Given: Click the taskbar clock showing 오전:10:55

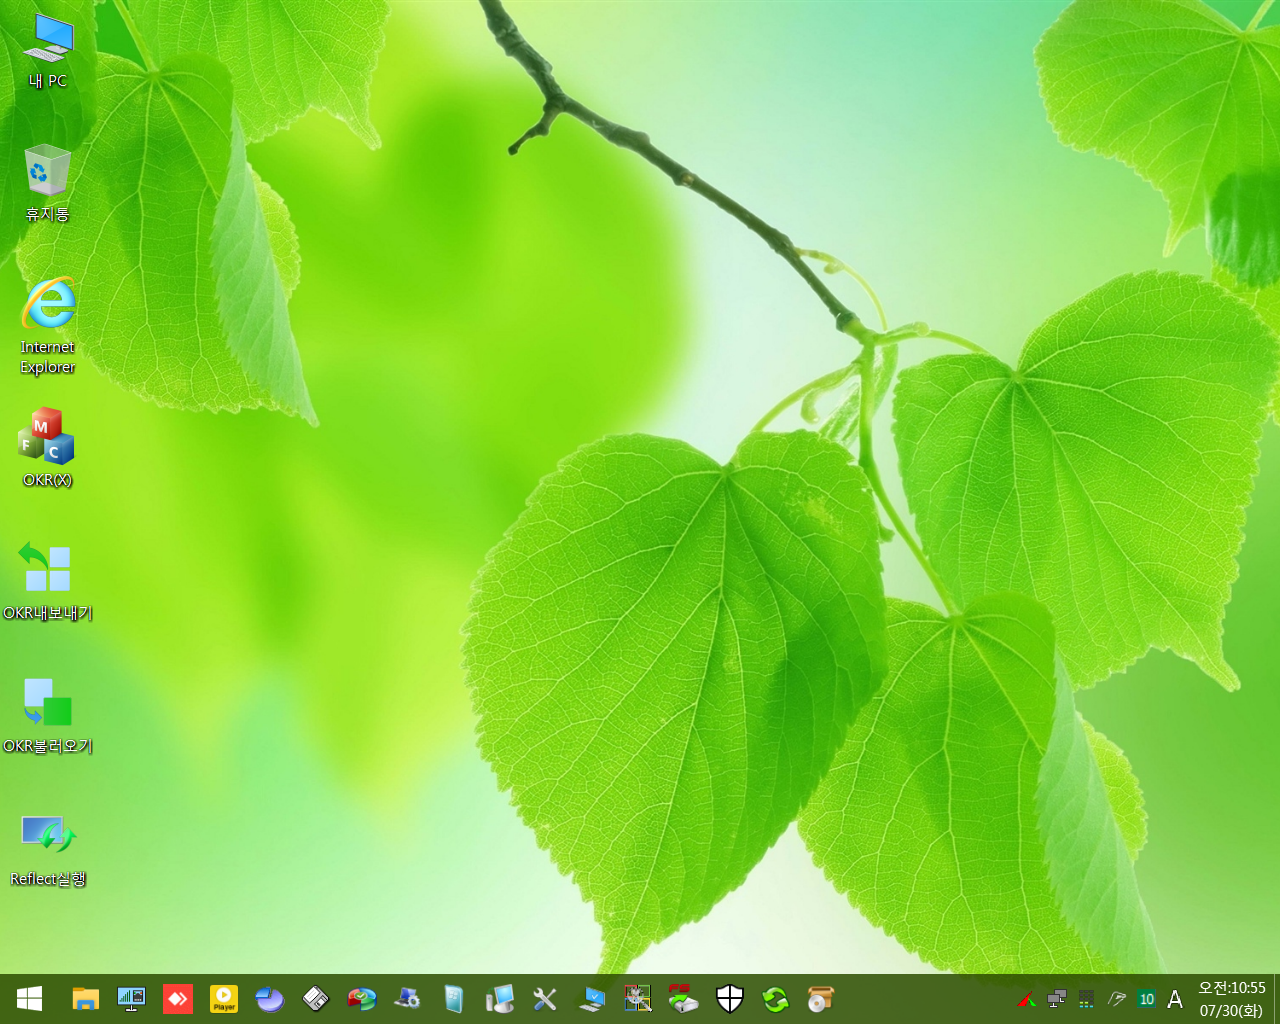Looking at the screenshot, I should coord(1232,988).
